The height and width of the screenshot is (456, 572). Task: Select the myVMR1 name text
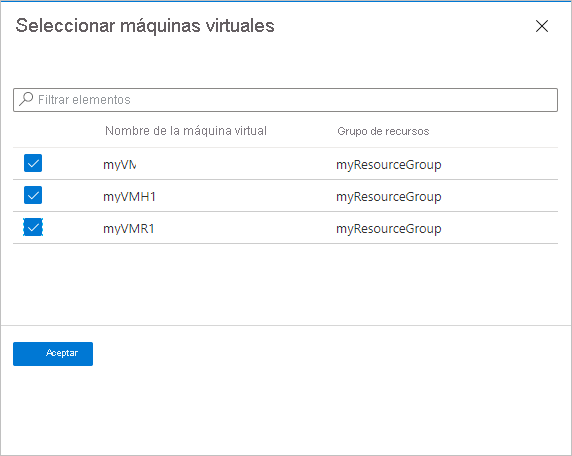tap(128, 229)
